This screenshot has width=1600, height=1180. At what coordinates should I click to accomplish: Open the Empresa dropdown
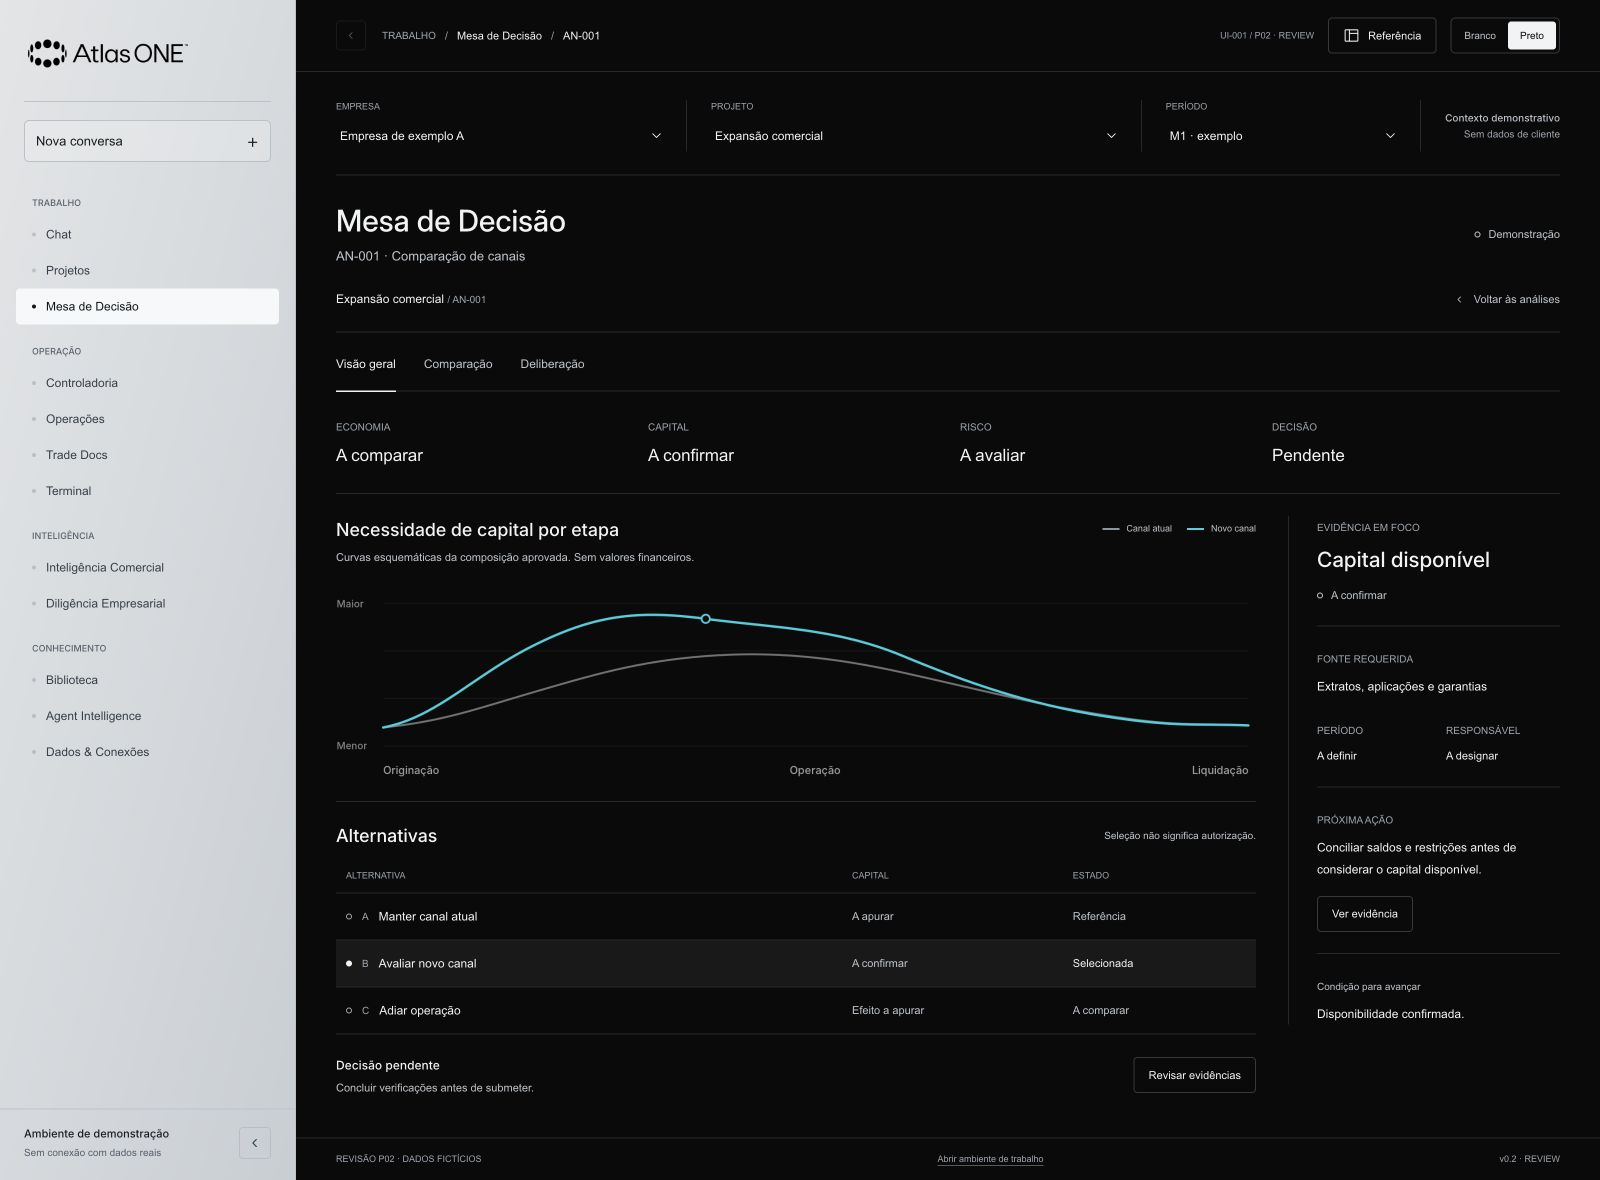(x=501, y=136)
